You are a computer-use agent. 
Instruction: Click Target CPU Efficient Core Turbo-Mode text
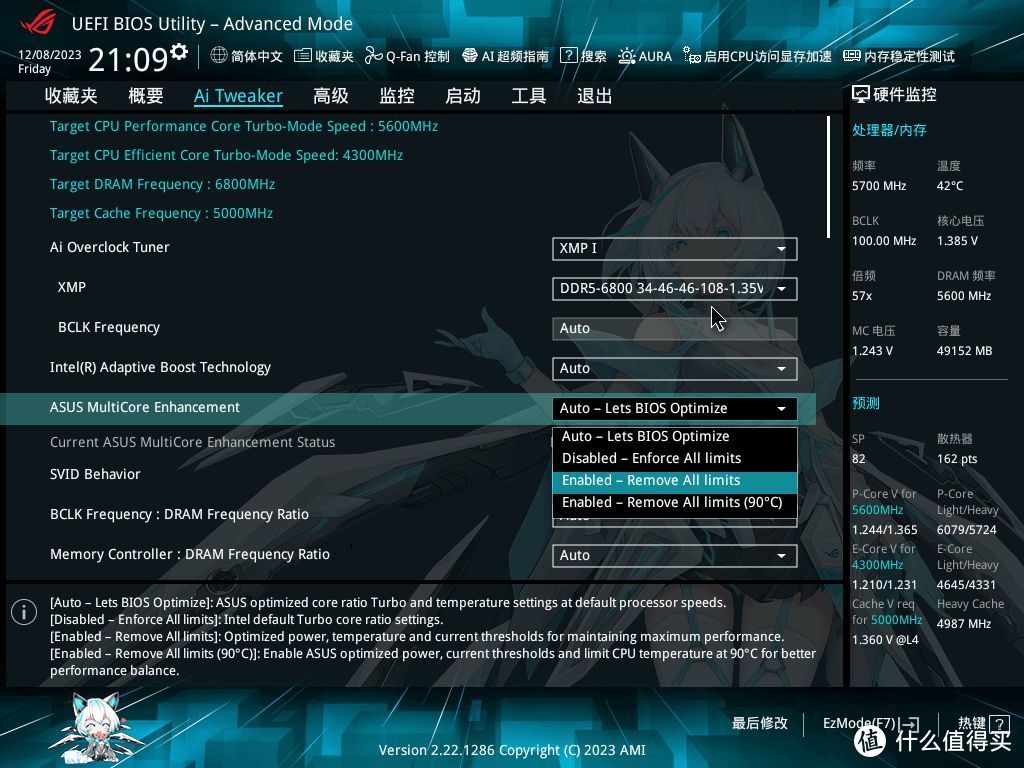pyautogui.click(x=226, y=155)
